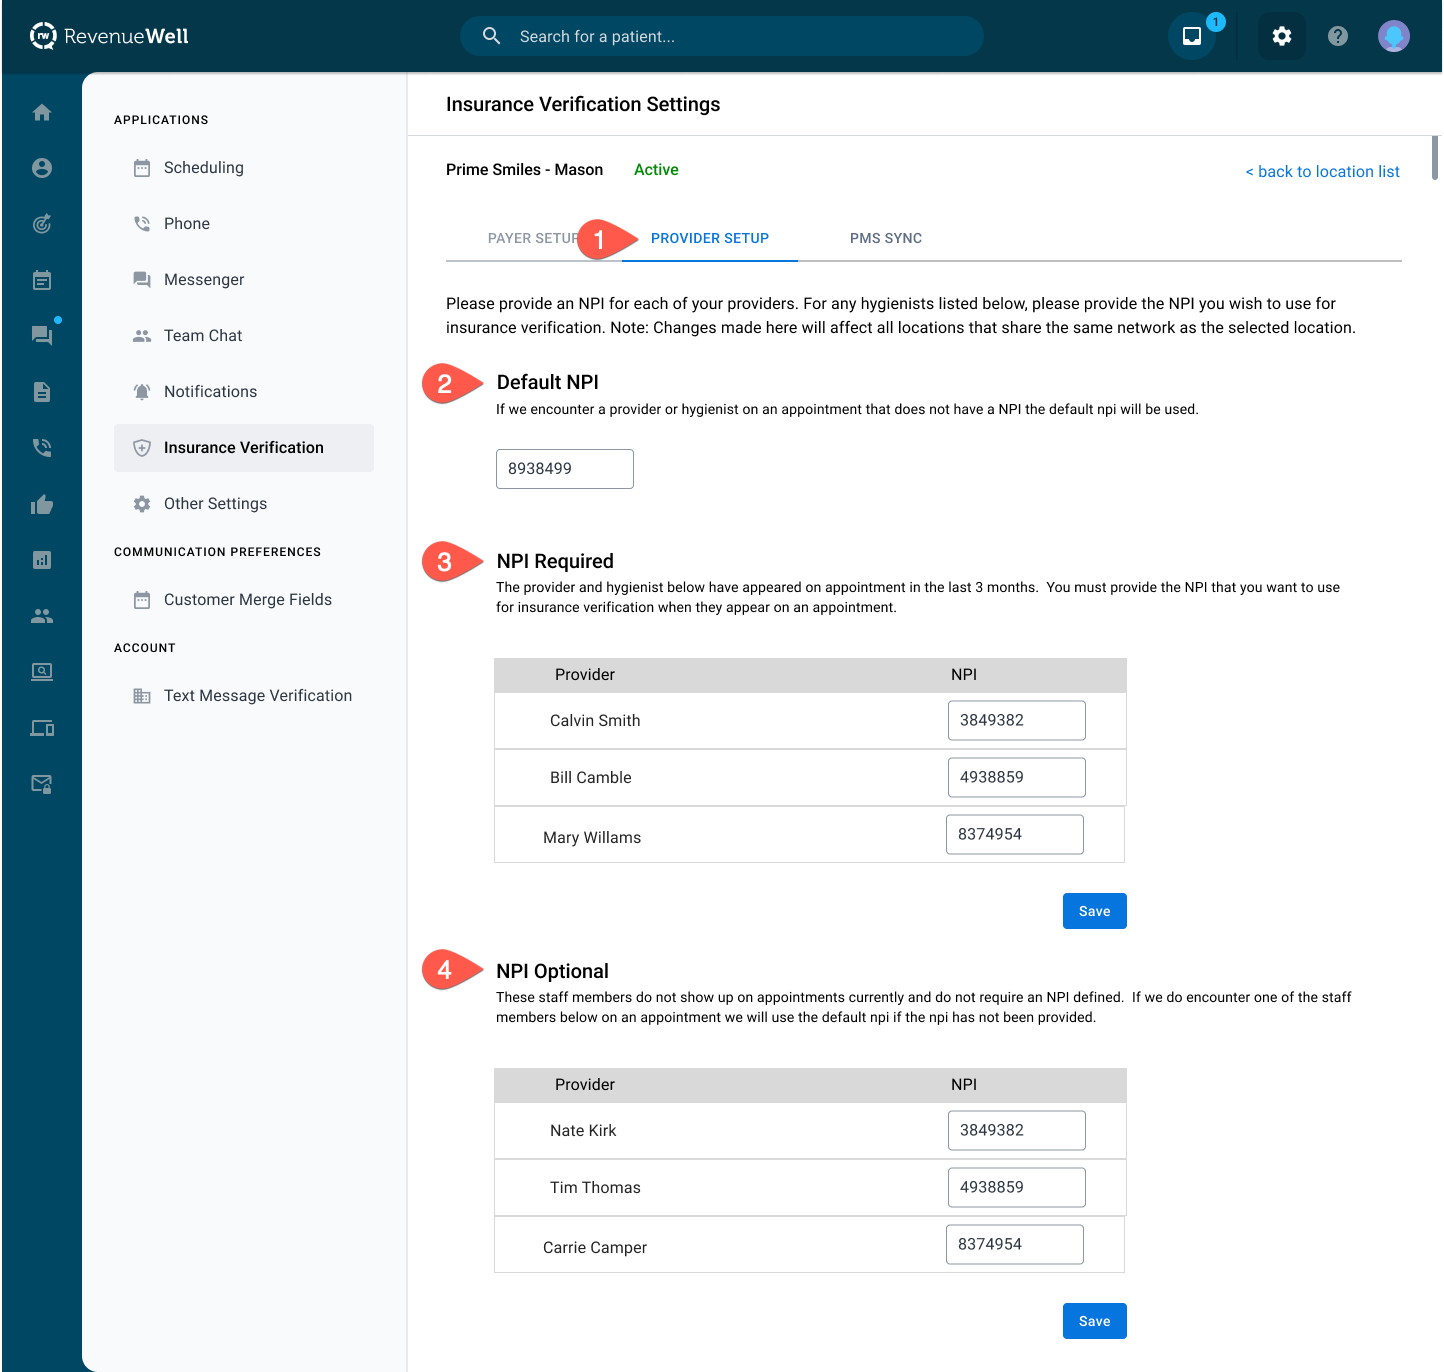
Task: Click Calvin Smith provider name
Action: click(595, 721)
